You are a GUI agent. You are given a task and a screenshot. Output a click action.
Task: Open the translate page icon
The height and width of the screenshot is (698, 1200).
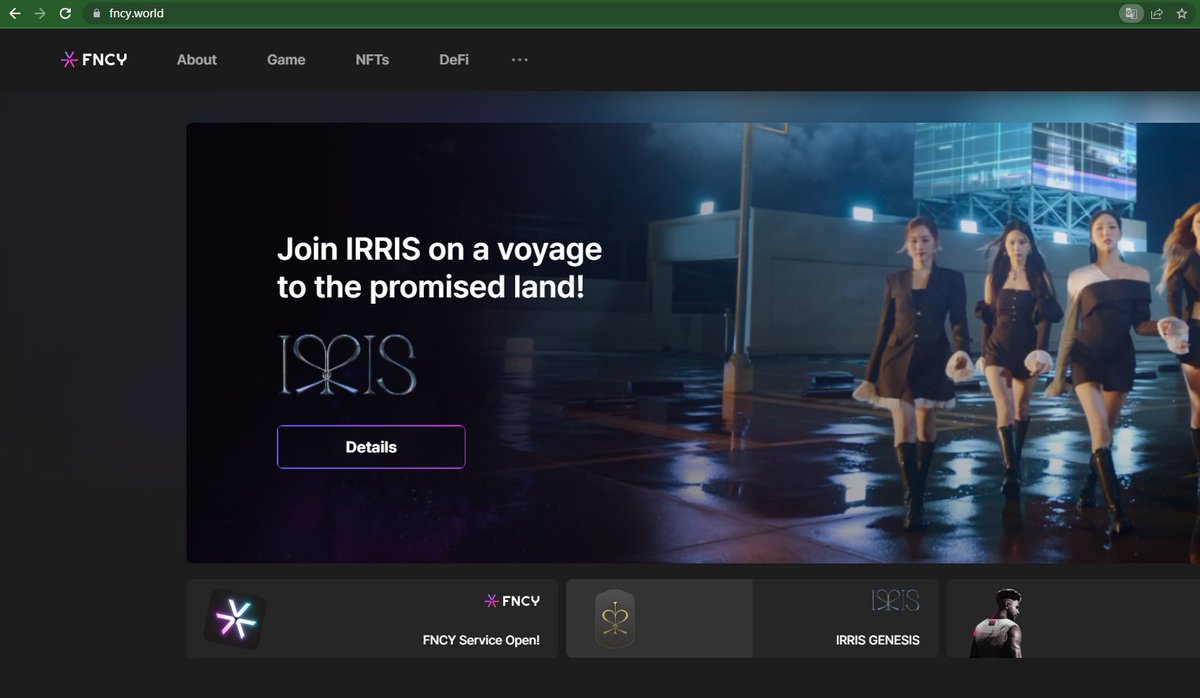(1130, 14)
